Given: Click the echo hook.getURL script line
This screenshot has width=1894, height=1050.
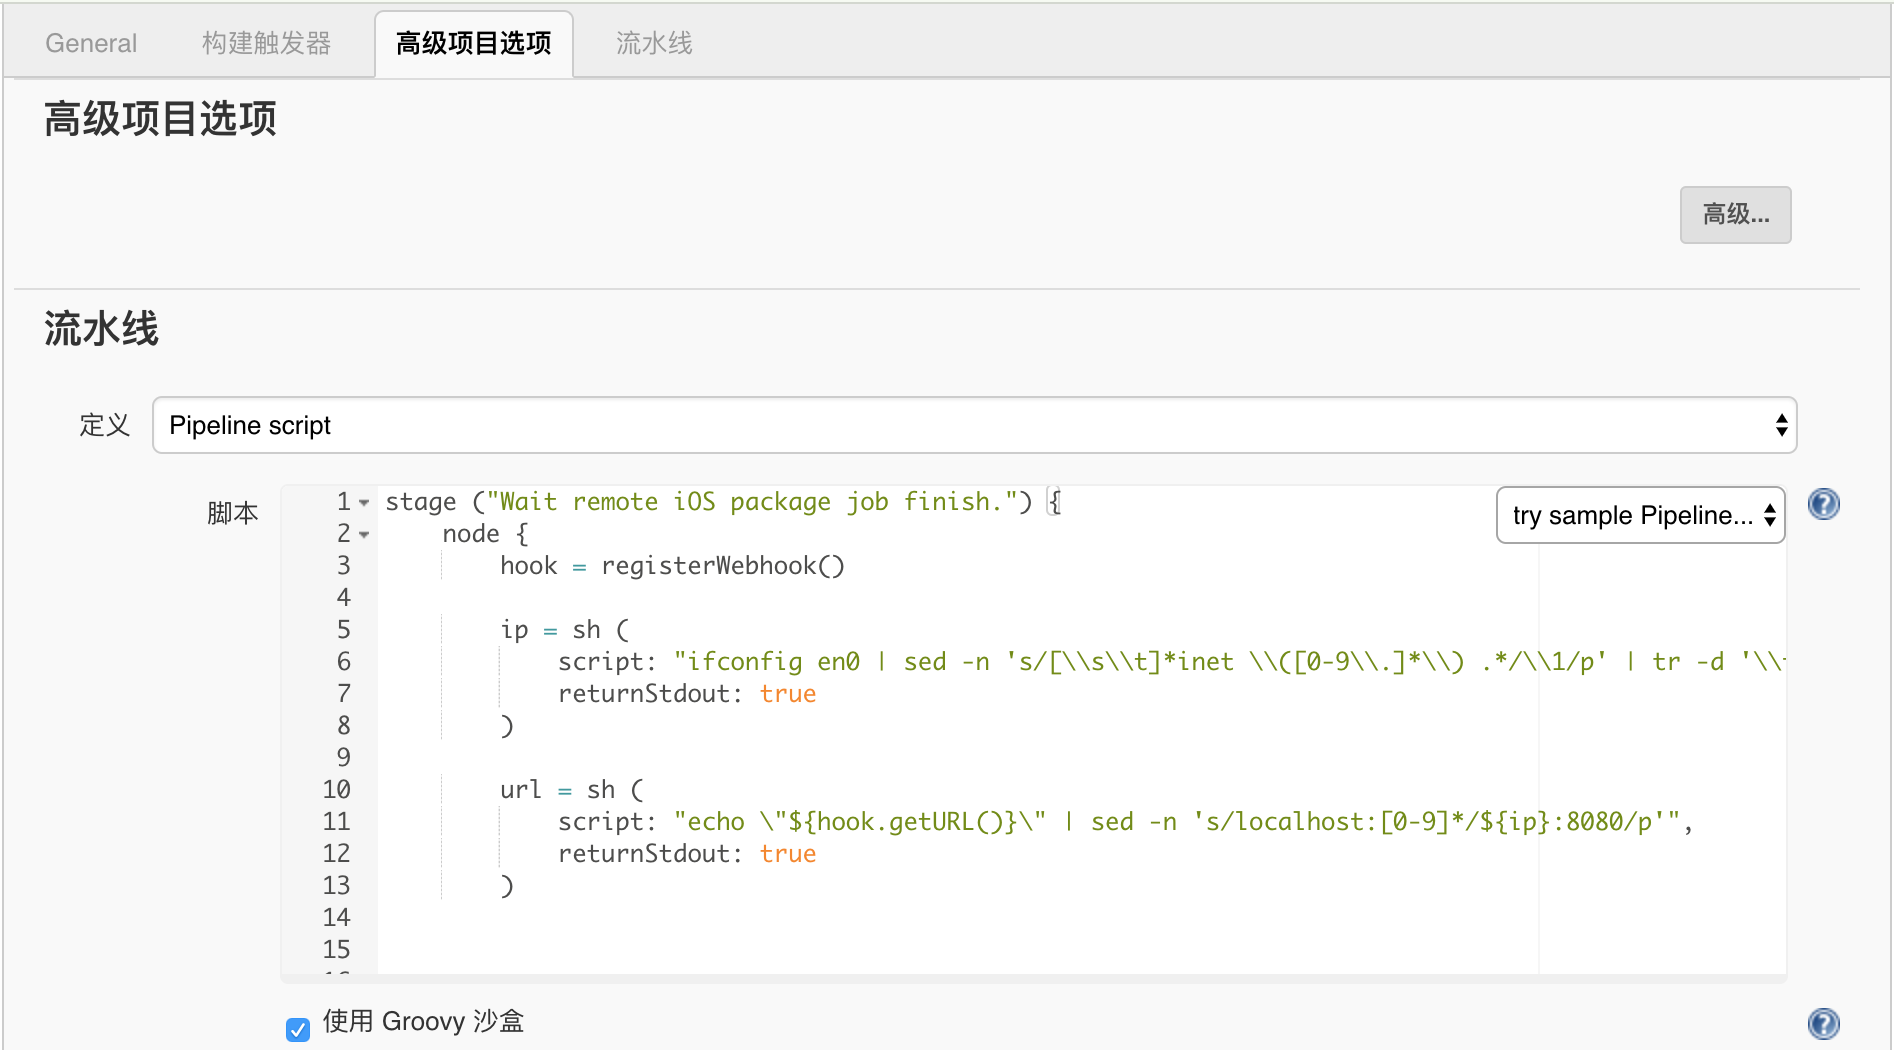Looking at the screenshot, I should click(1125, 822).
